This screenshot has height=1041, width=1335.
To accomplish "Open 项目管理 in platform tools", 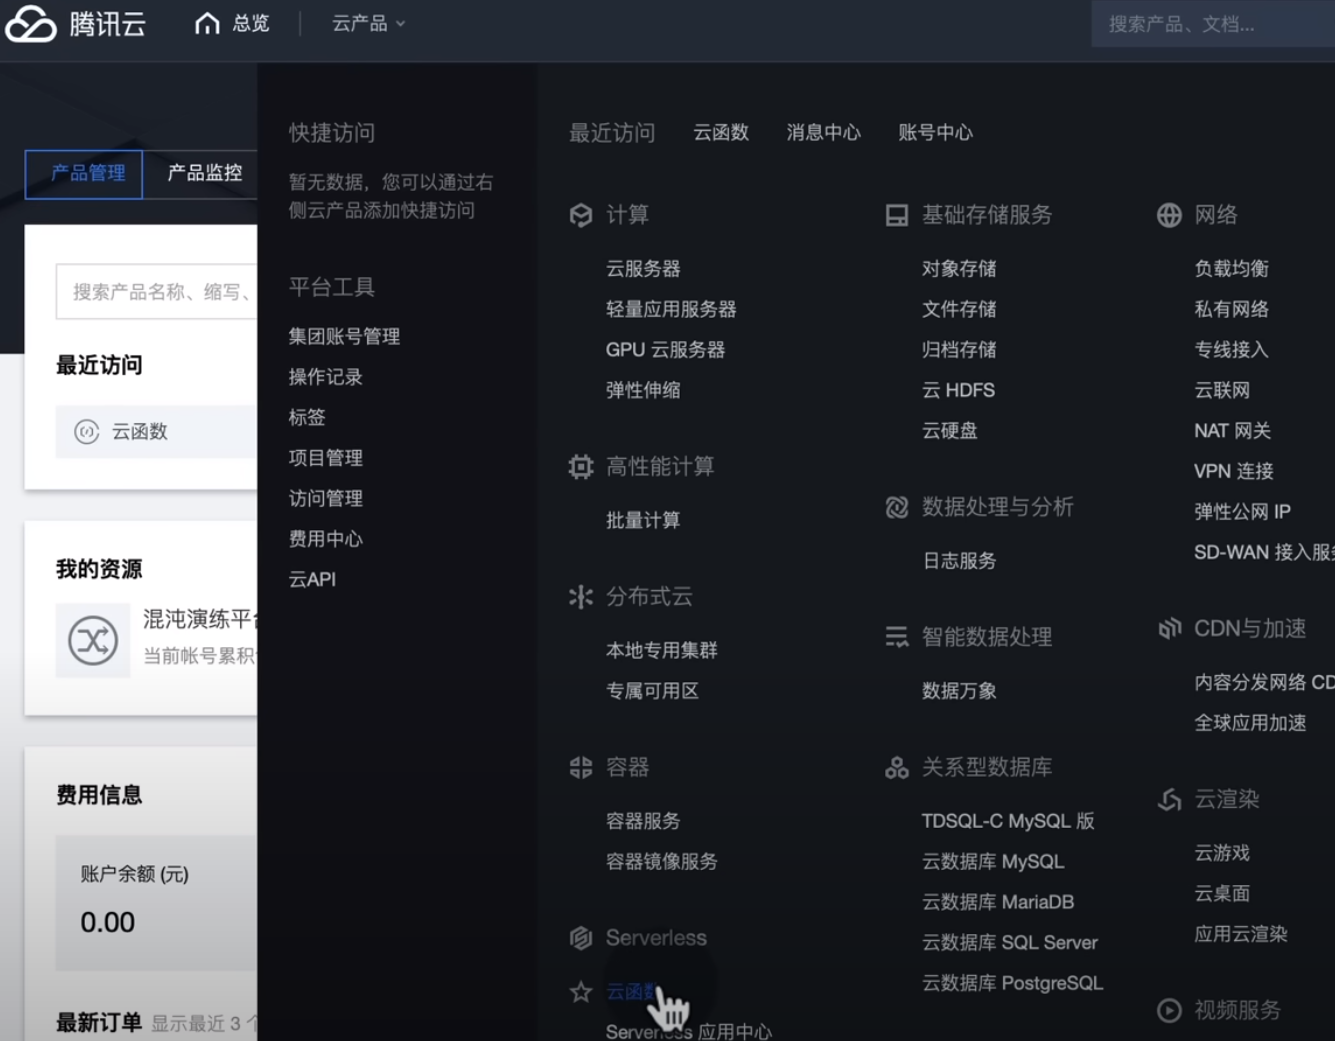I will tap(325, 458).
